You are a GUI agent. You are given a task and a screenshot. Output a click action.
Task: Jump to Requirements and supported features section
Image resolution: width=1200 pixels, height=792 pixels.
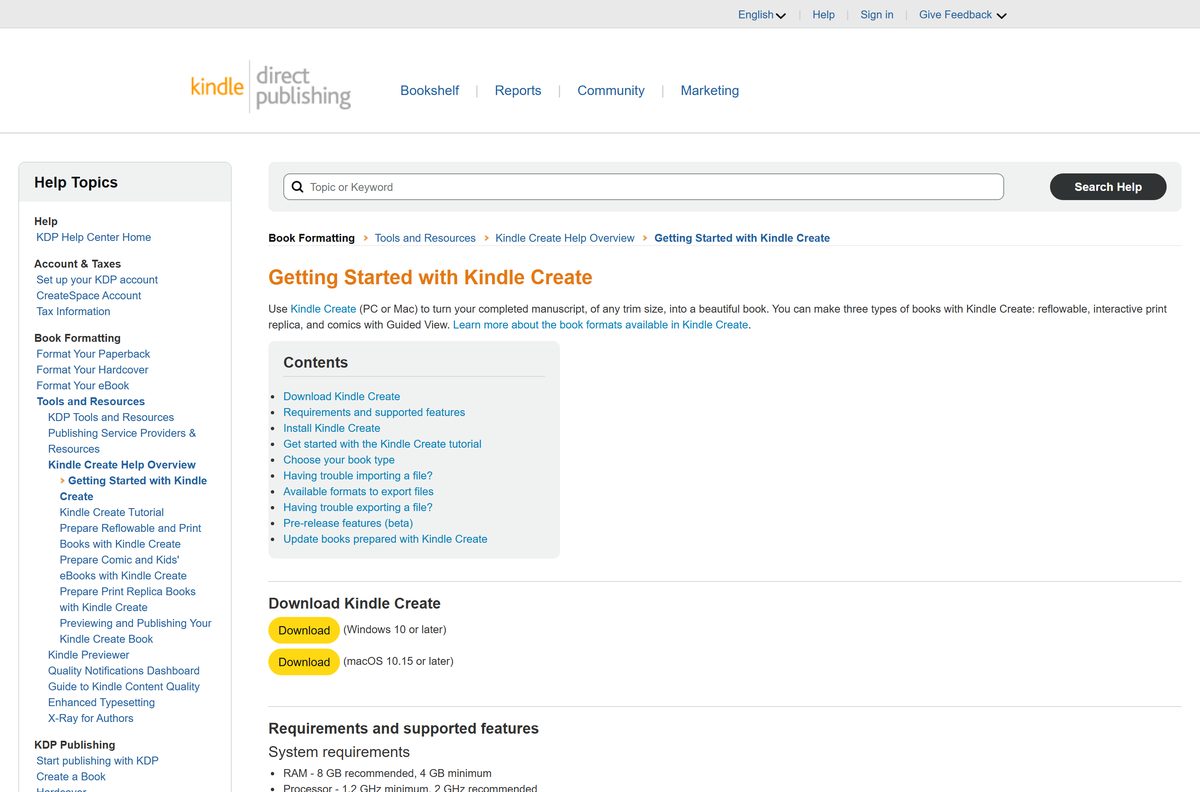tap(374, 412)
